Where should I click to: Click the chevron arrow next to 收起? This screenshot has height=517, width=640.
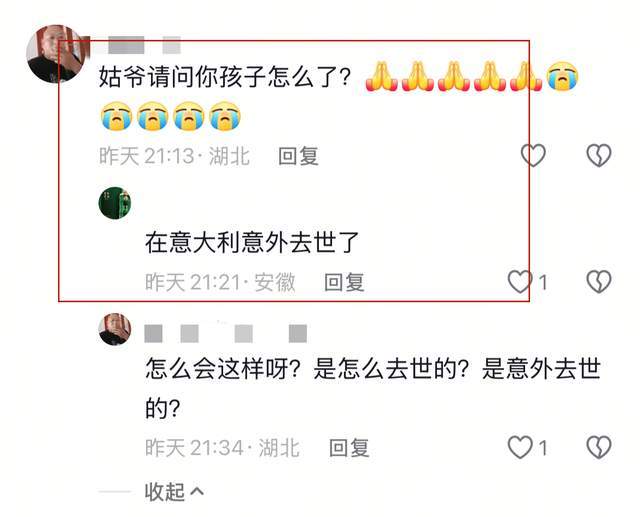pos(197,490)
